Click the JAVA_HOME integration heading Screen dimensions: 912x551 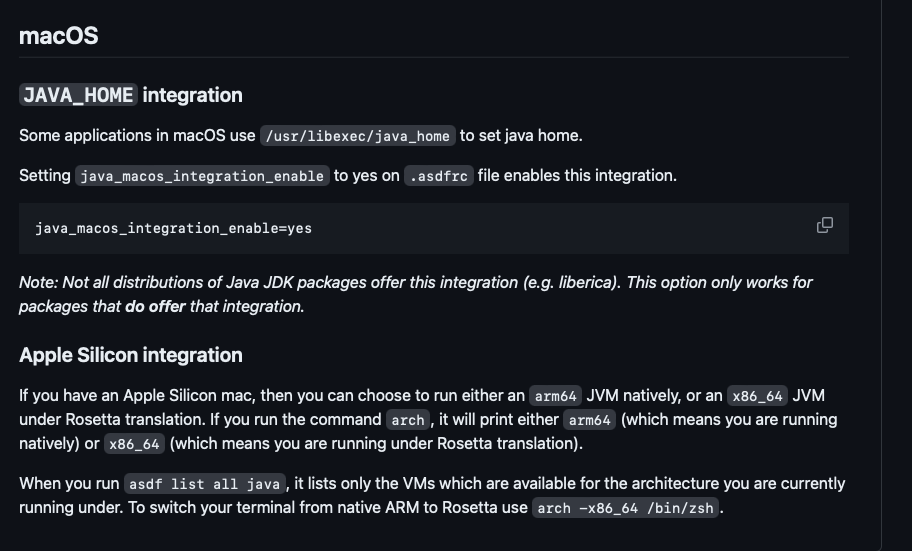(x=131, y=95)
